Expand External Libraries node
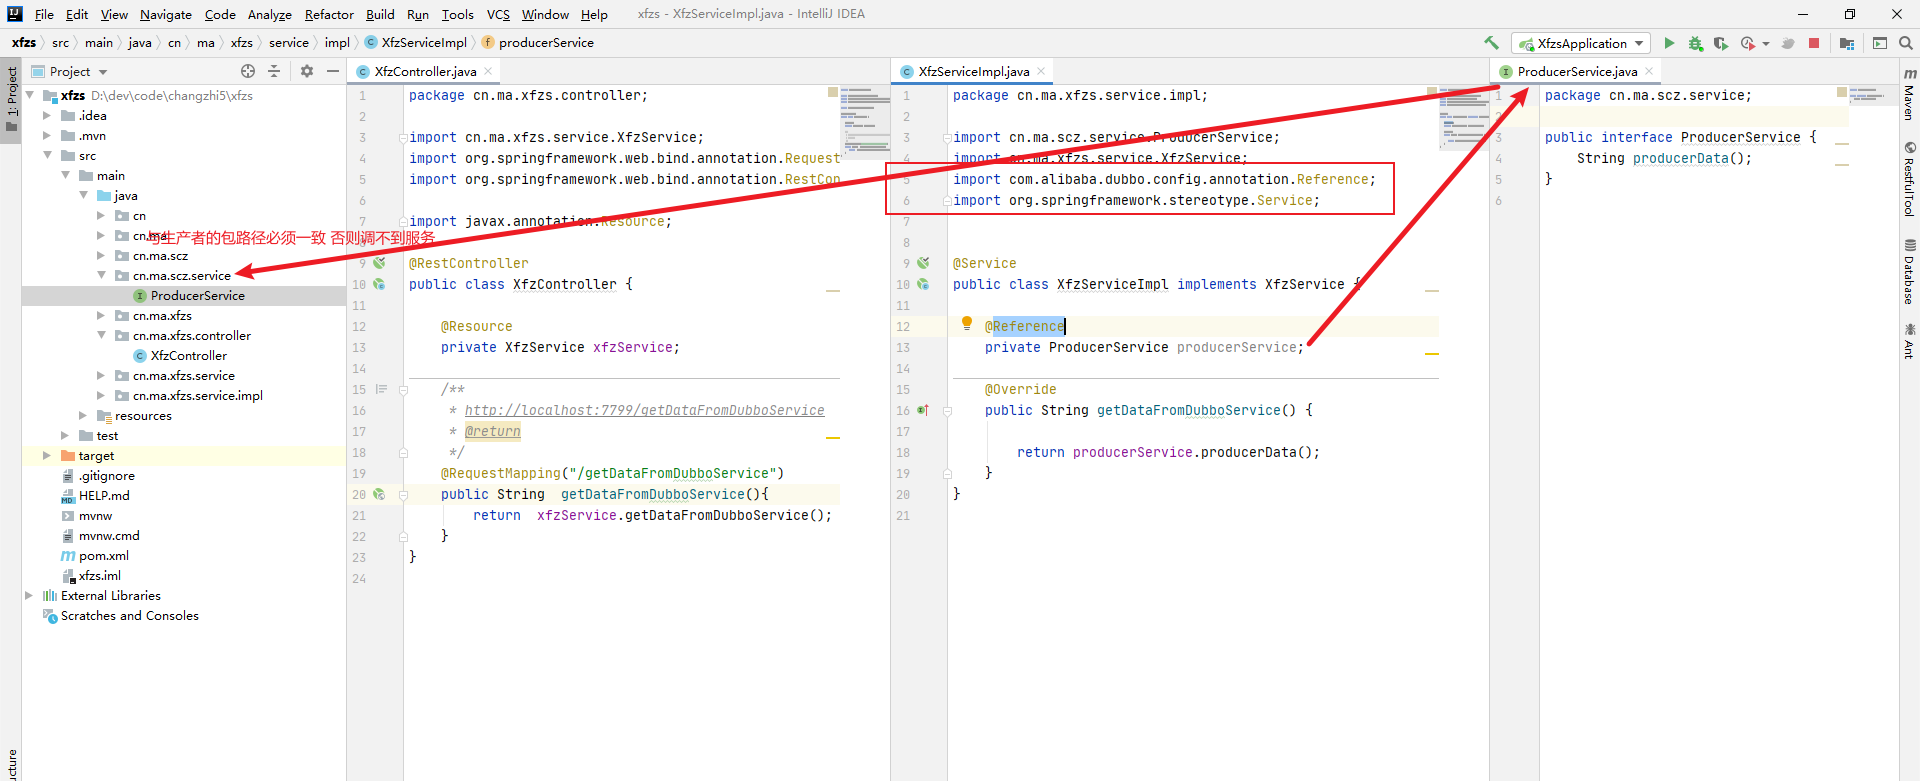 [x=30, y=596]
